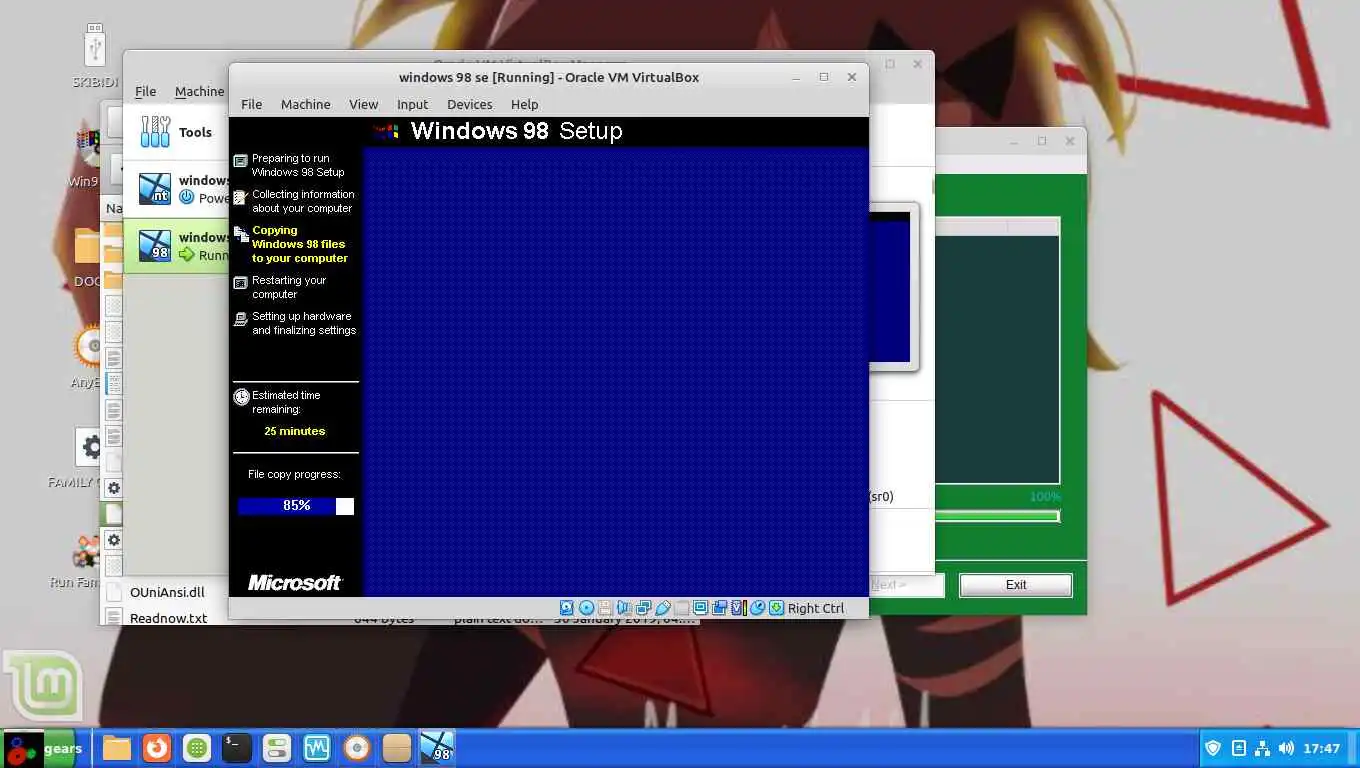
Task: Click 'Setting up hardware and finalizing settings' step
Action: tap(304, 323)
